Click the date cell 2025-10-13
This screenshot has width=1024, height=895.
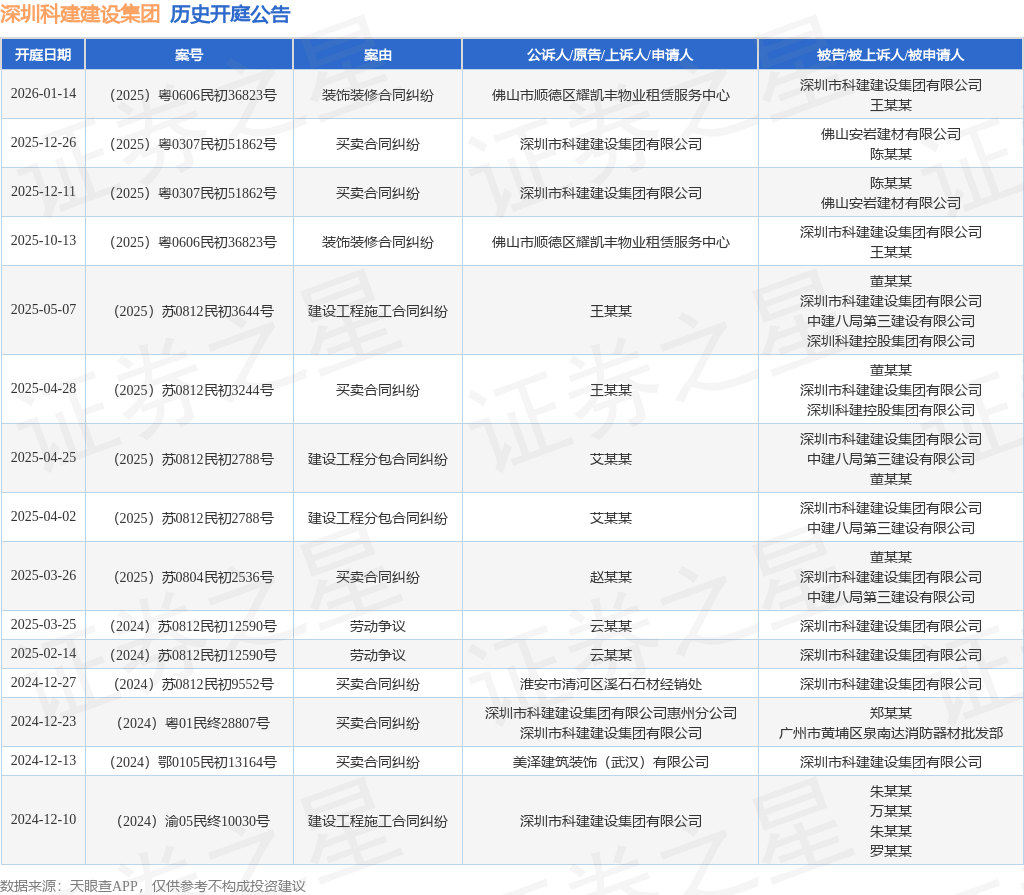pyautogui.click(x=43, y=240)
